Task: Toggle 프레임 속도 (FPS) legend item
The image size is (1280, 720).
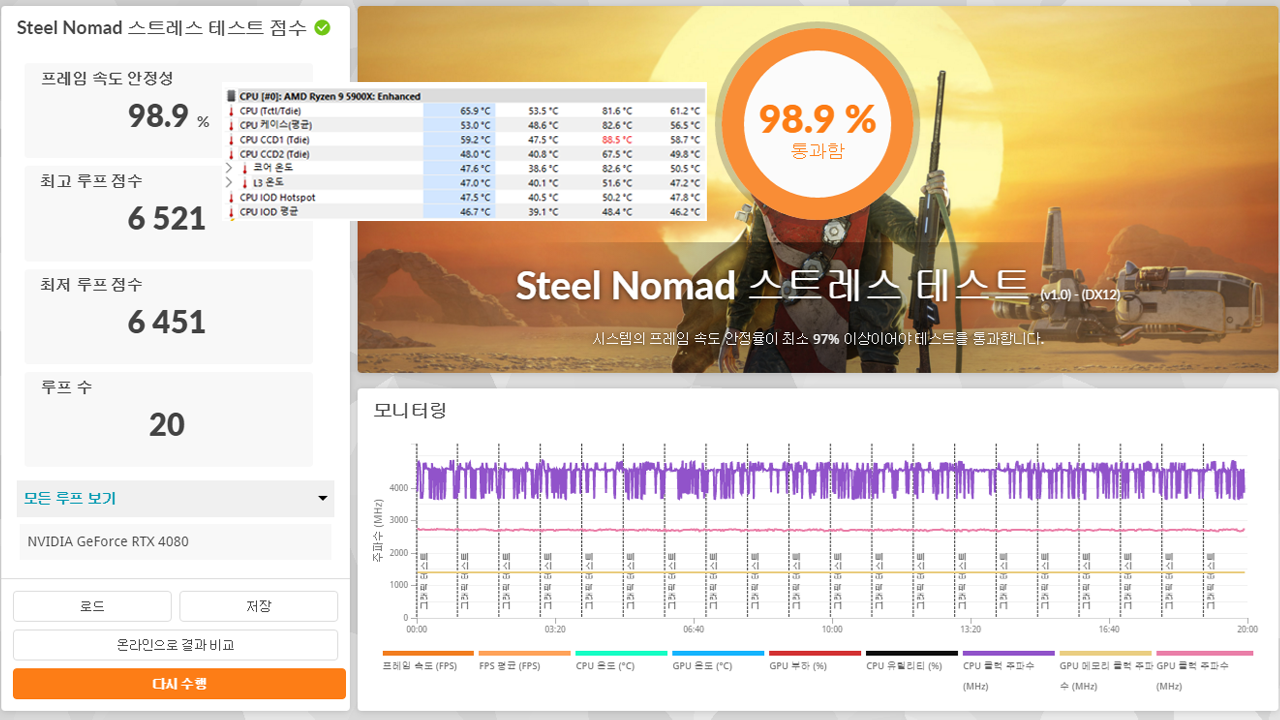Action: (427, 661)
